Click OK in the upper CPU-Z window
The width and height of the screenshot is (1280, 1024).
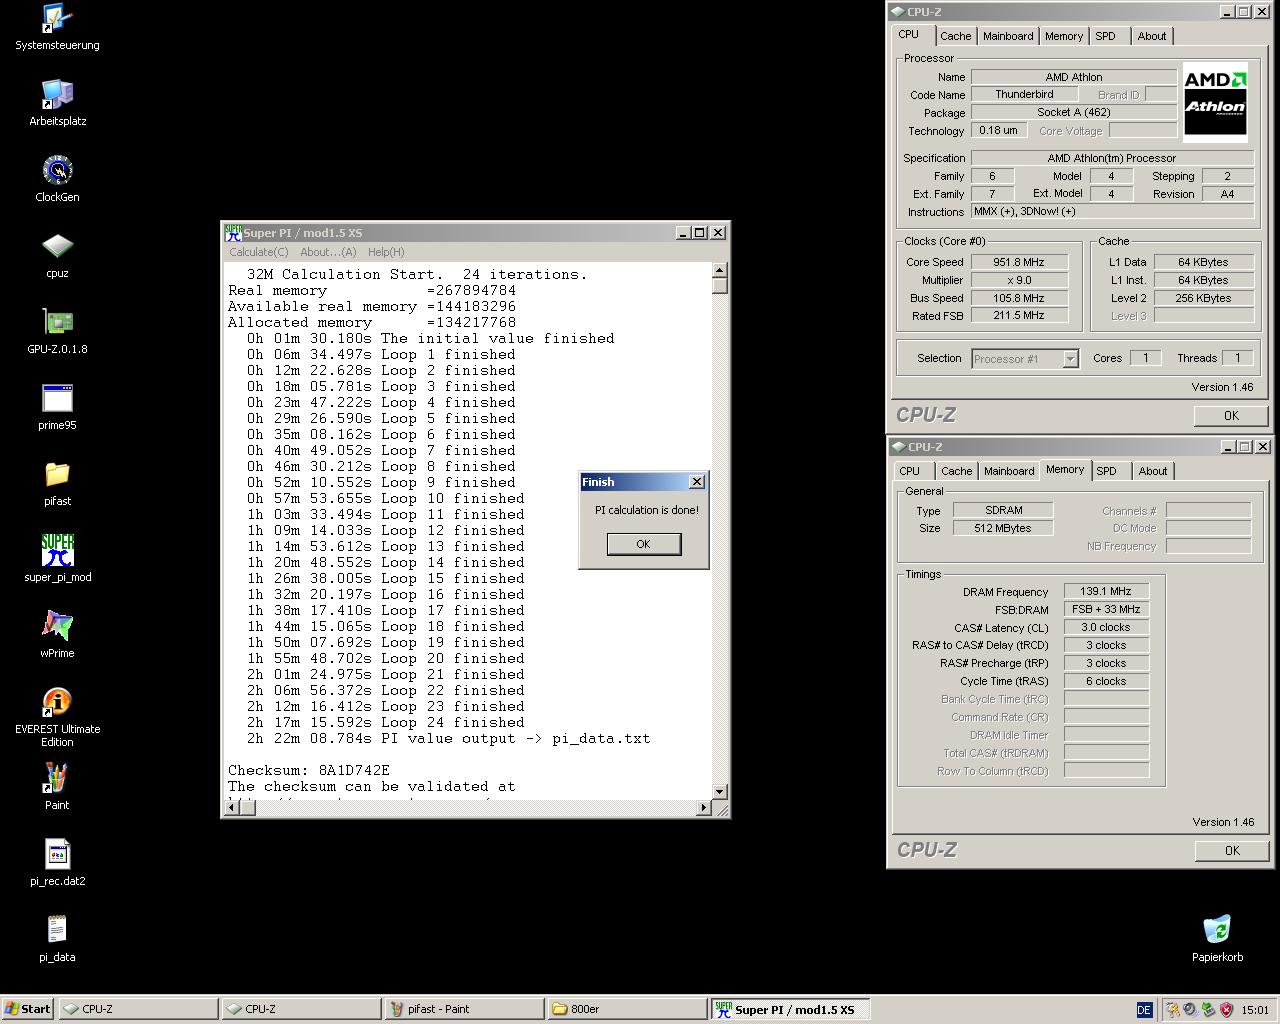tap(1231, 416)
